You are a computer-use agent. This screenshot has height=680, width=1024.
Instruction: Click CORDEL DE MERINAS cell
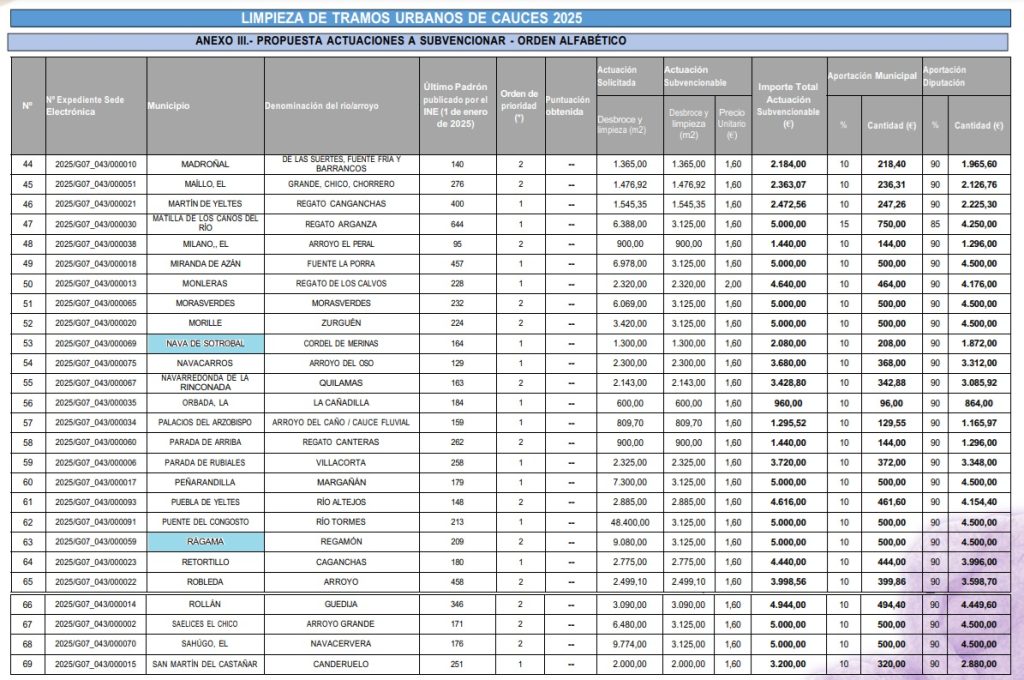[x=341, y=343]
